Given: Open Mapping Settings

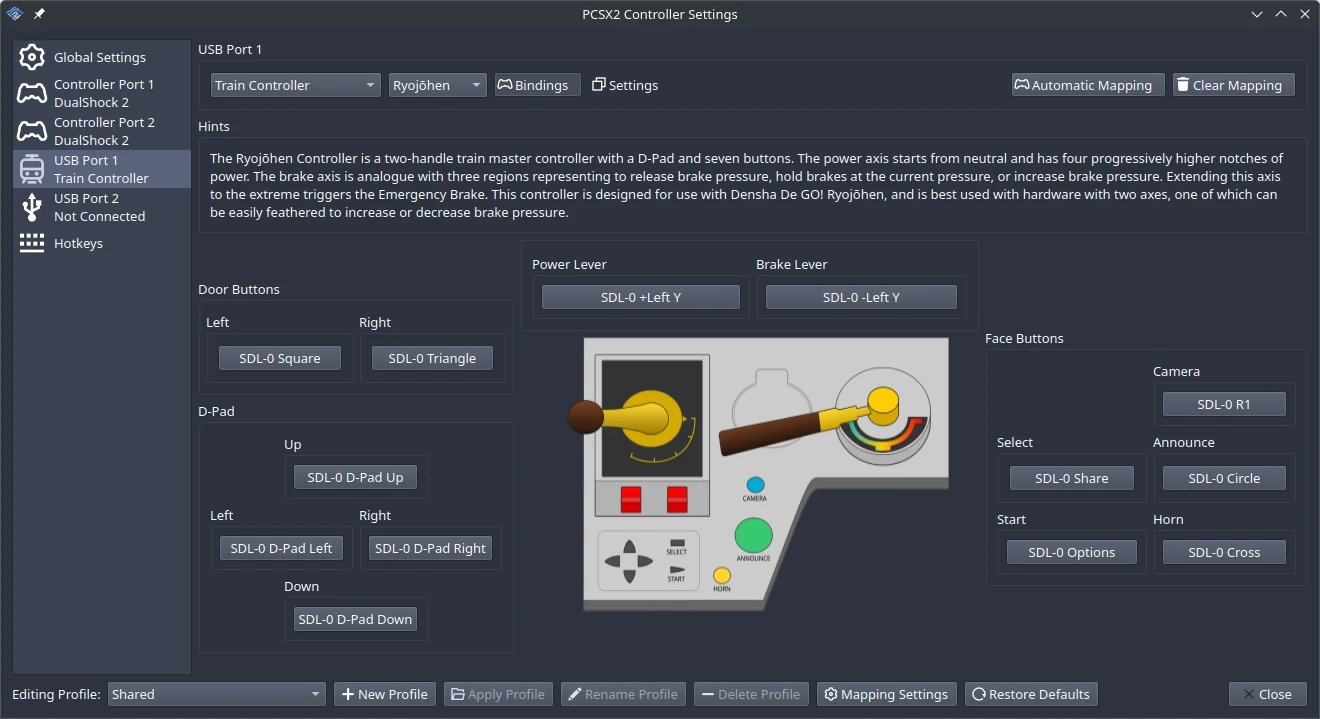Looking at the screenshot, I should pos(886,694).
